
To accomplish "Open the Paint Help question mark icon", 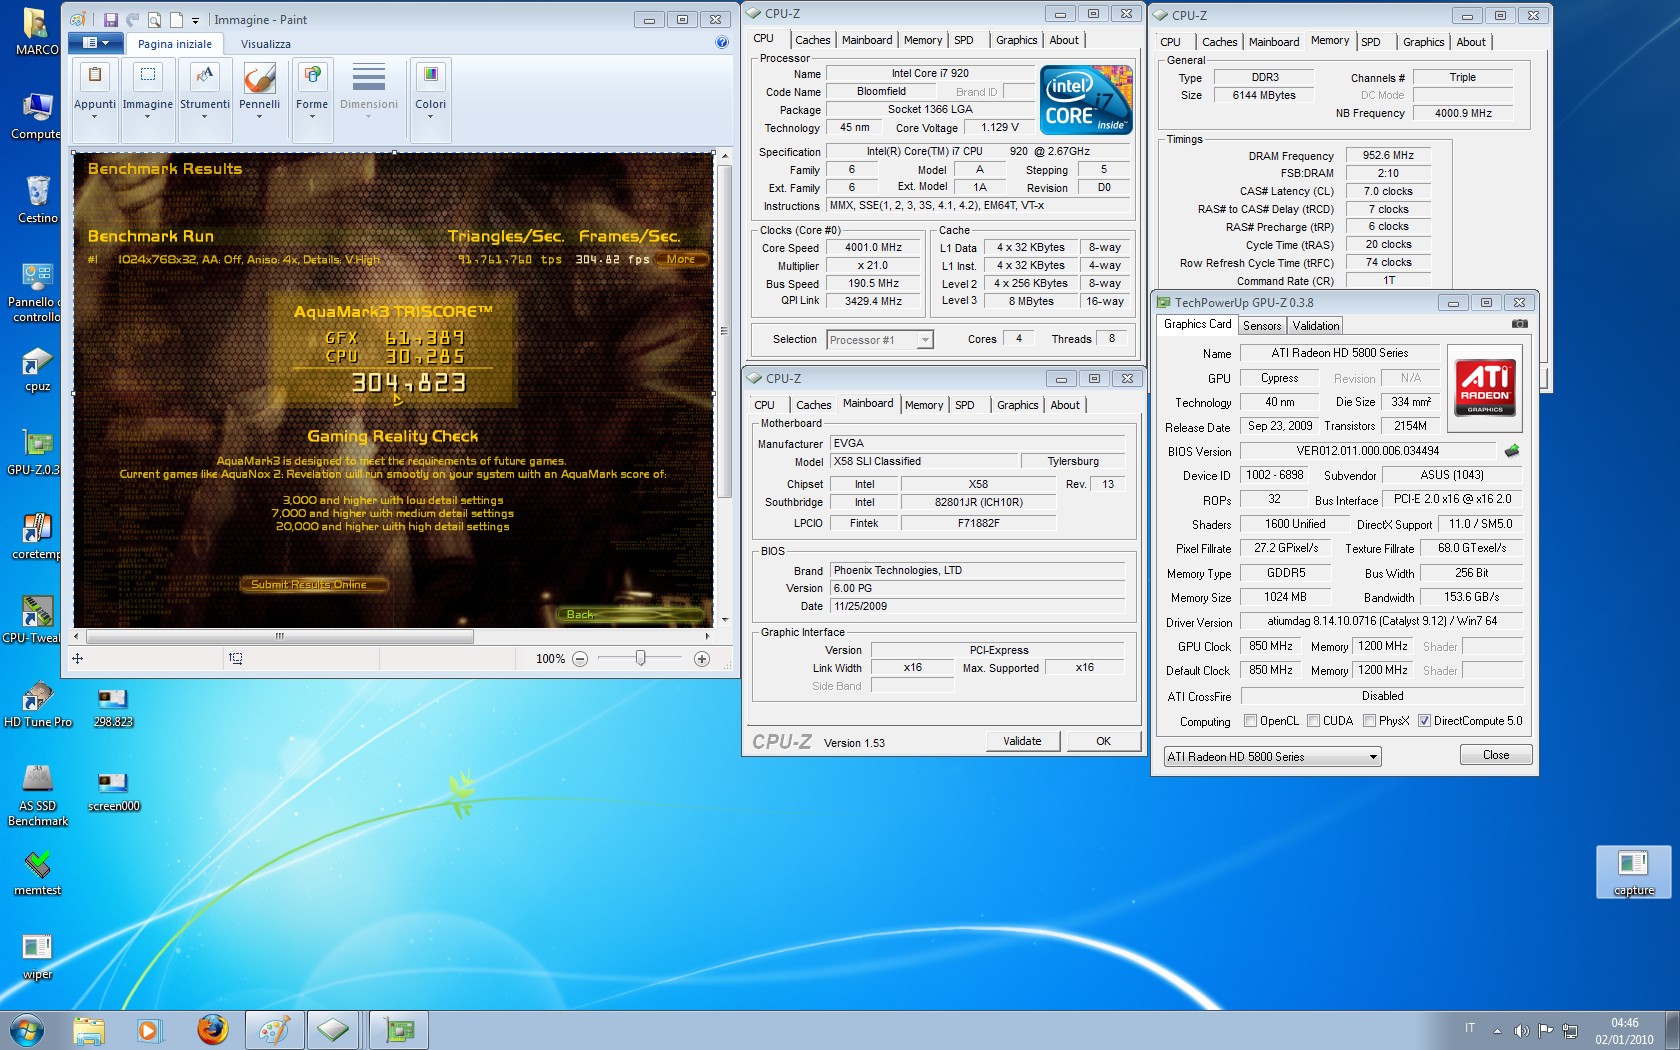I will point(722,43).
